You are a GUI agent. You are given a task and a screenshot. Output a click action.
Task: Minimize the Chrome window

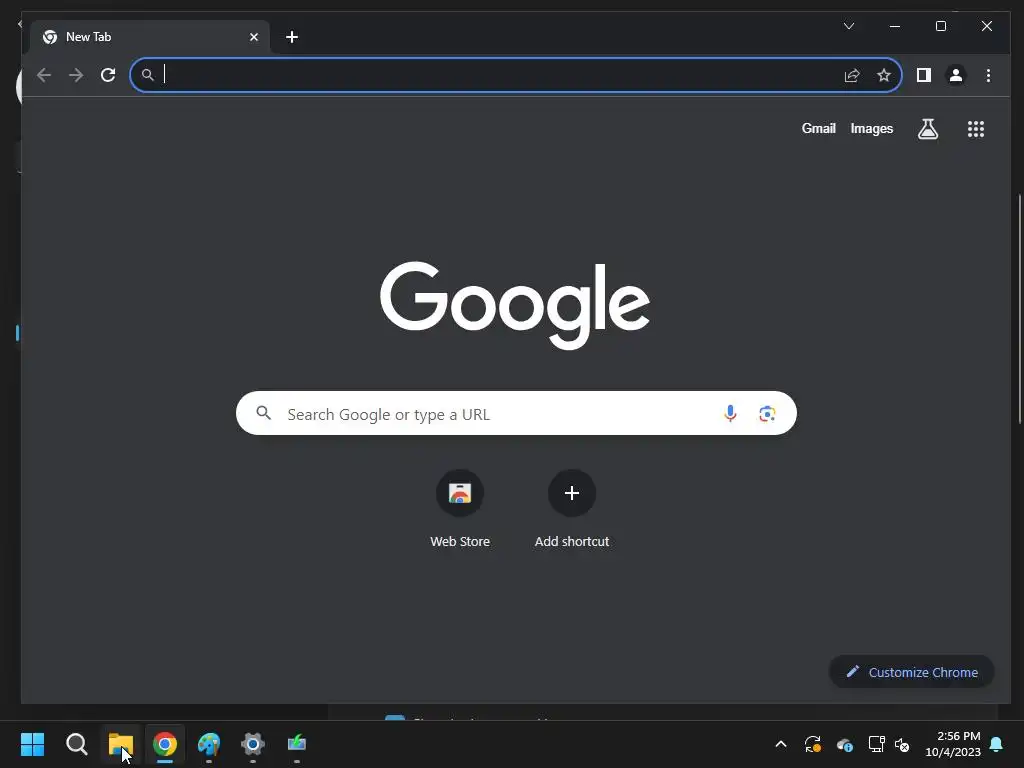(x=895, y=26)
